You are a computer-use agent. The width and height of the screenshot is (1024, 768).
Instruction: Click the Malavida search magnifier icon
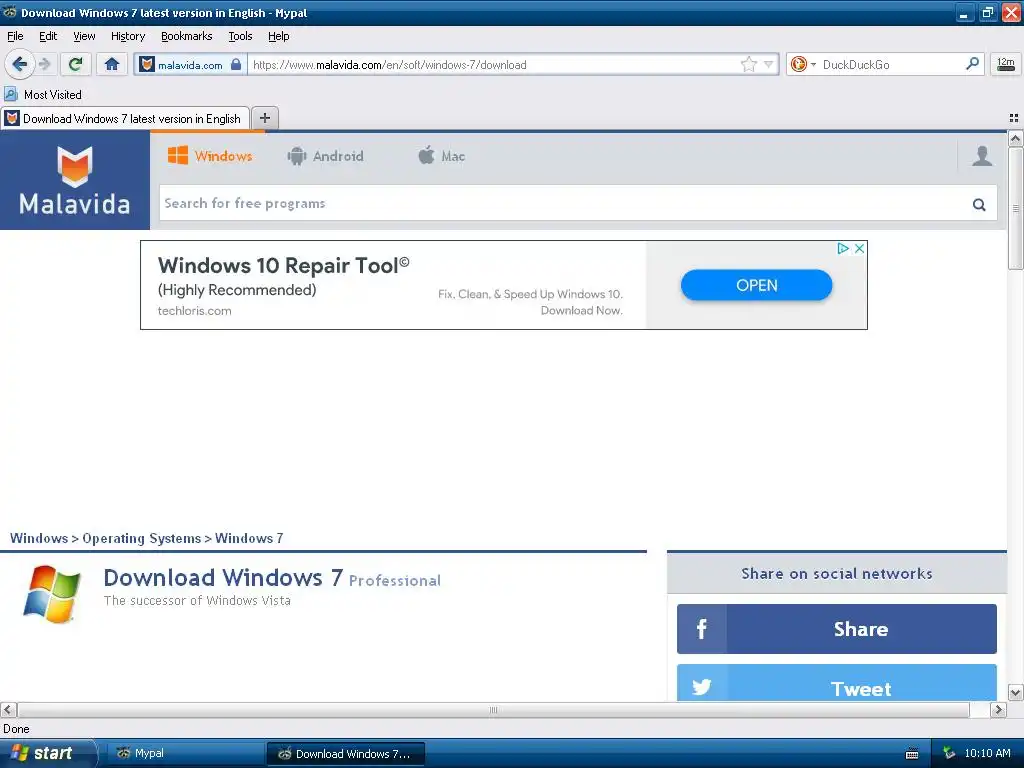tap(979, 204)
